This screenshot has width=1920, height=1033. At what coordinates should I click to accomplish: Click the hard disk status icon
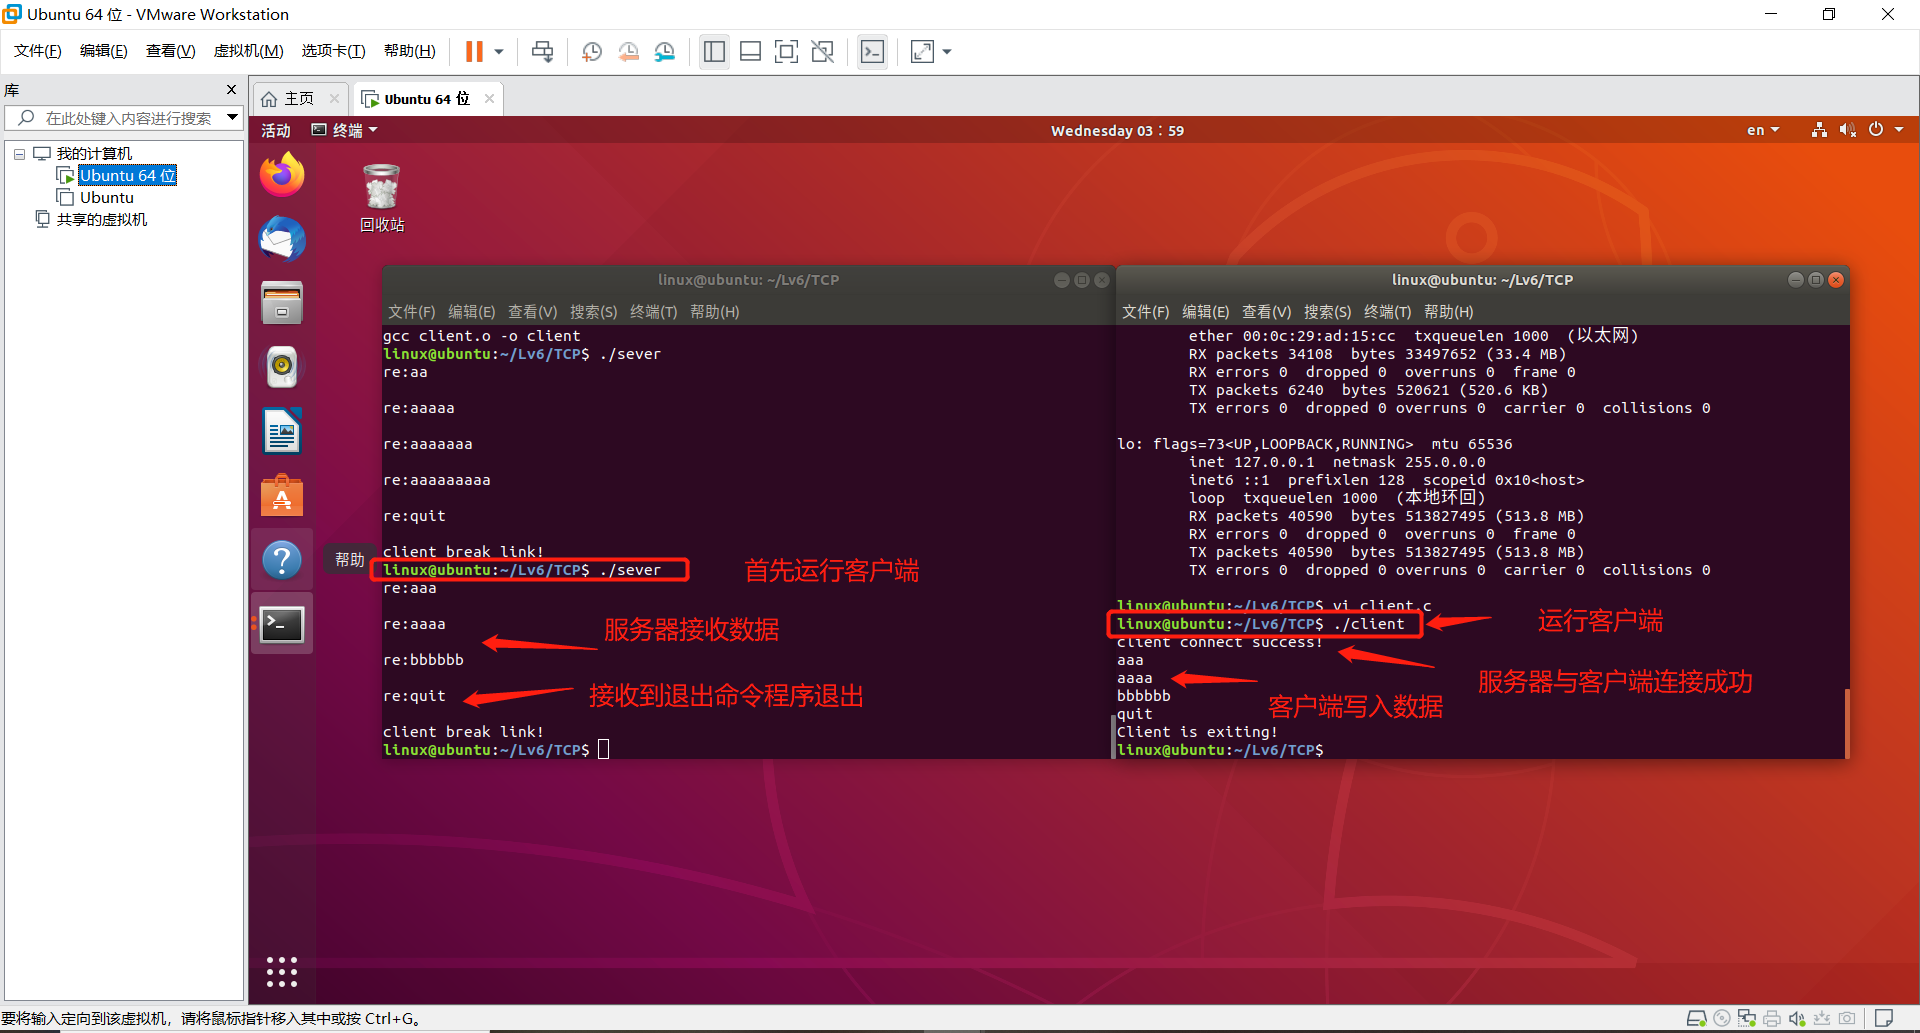(x=1696, y=1017)
